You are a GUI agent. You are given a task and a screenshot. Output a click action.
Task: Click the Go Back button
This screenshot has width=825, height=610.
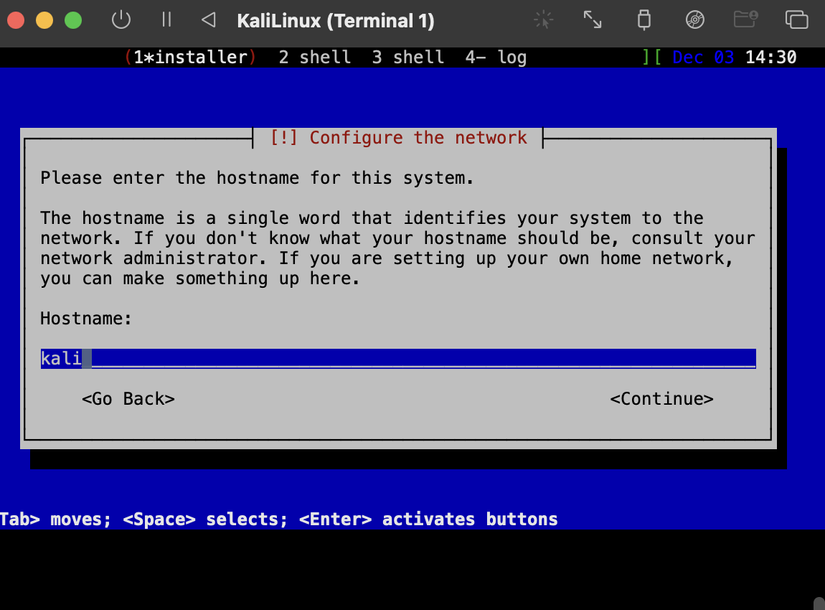point(128,399)
